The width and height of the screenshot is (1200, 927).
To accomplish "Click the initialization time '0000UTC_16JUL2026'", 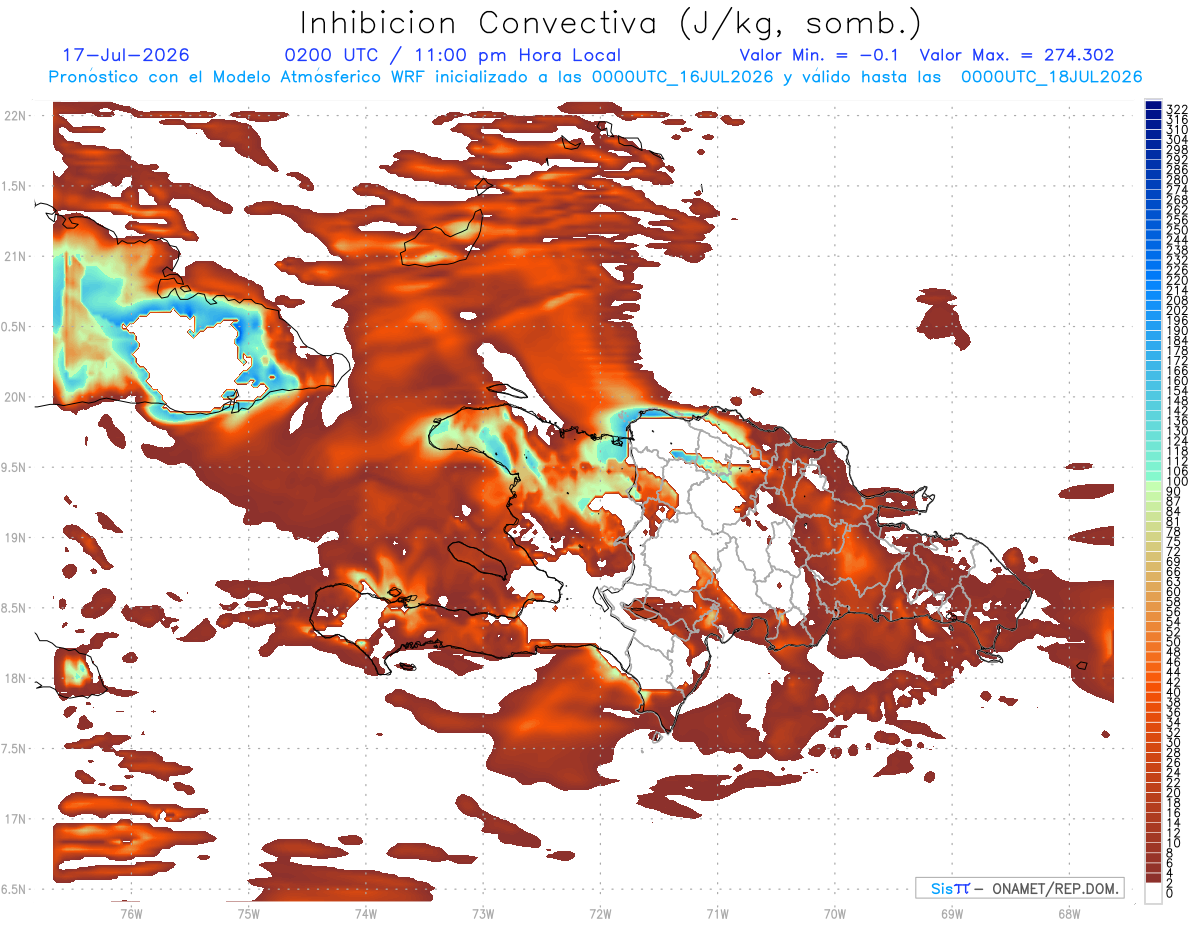I will click(x=682, y=77).
